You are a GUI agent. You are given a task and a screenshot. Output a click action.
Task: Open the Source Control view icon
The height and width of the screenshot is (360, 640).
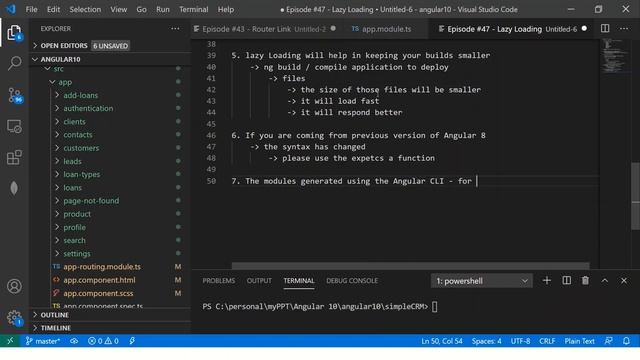[x=15, y=95]
